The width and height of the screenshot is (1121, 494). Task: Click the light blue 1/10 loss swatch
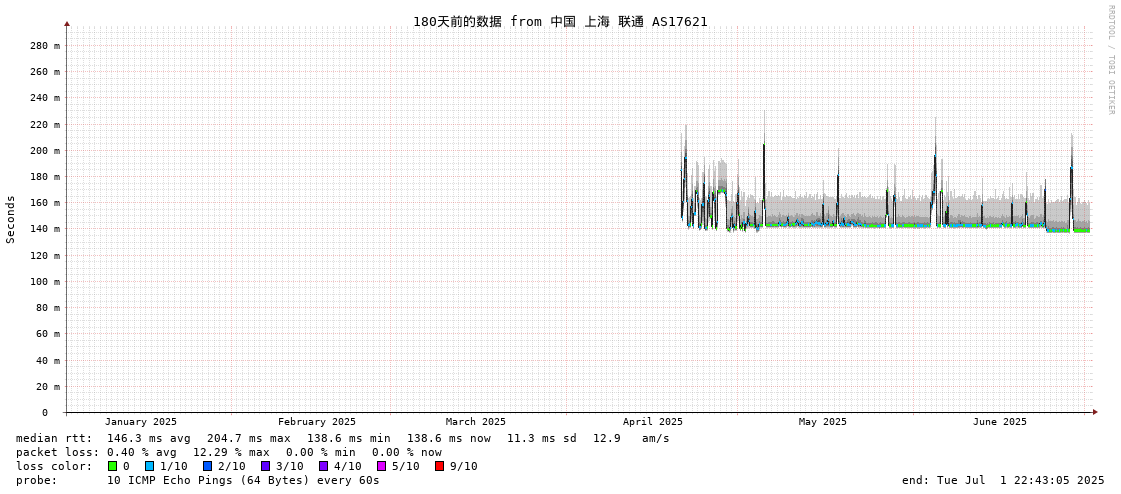(x=149, y=466)
